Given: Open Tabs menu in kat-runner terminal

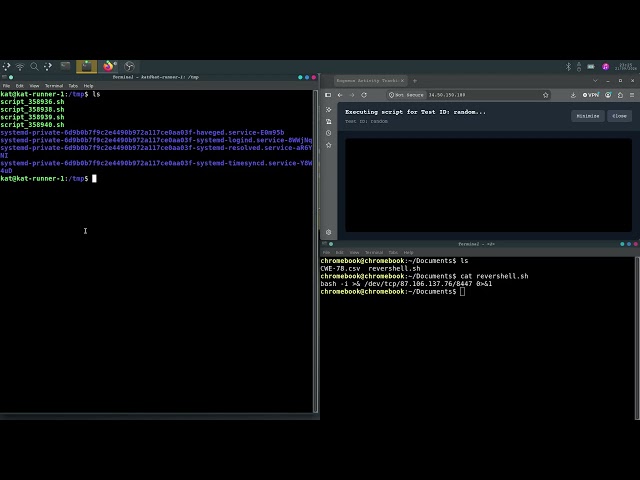Looking at the screenshot, I should 73,86.
